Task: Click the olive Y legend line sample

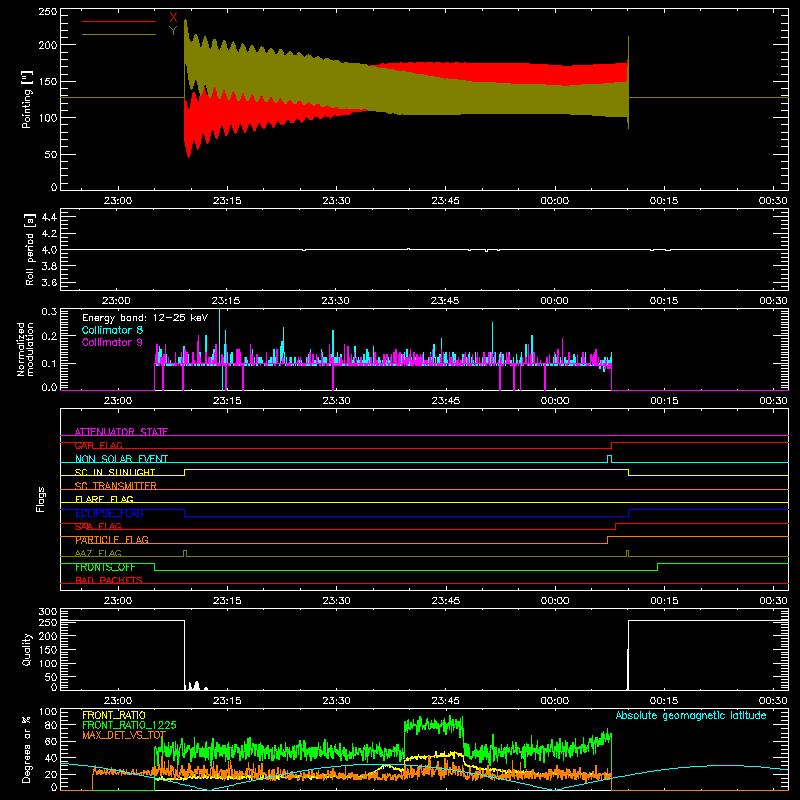Action: 119,35
